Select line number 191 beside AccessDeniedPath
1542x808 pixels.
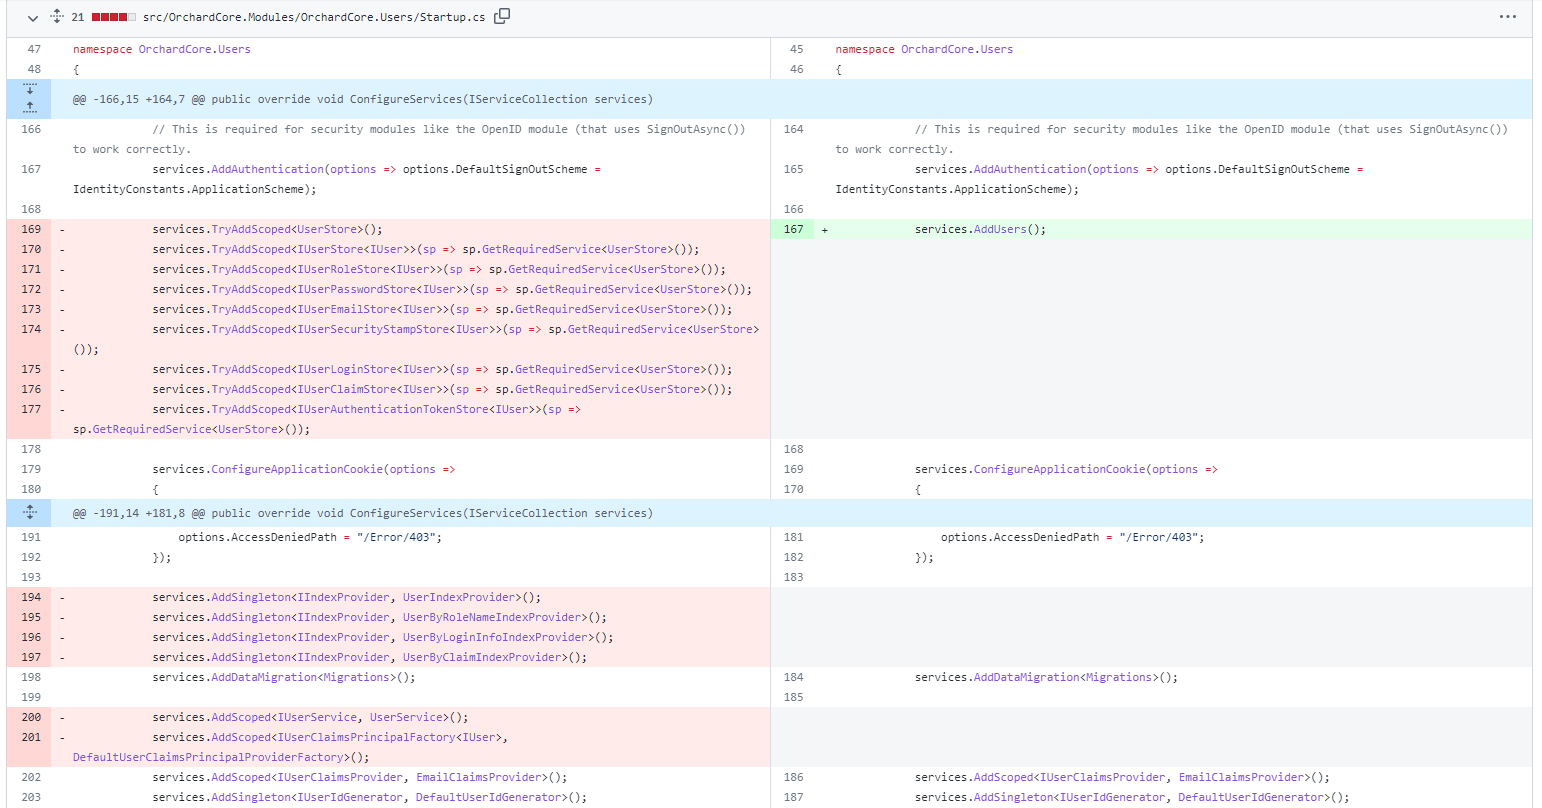pyautogui.click(x=30, y=537)
